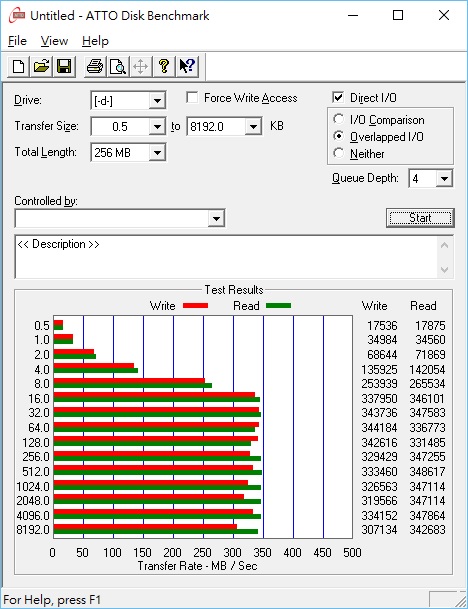Click inside the Description text box
This screenshot has height=609, width=468.
point(227,257)
